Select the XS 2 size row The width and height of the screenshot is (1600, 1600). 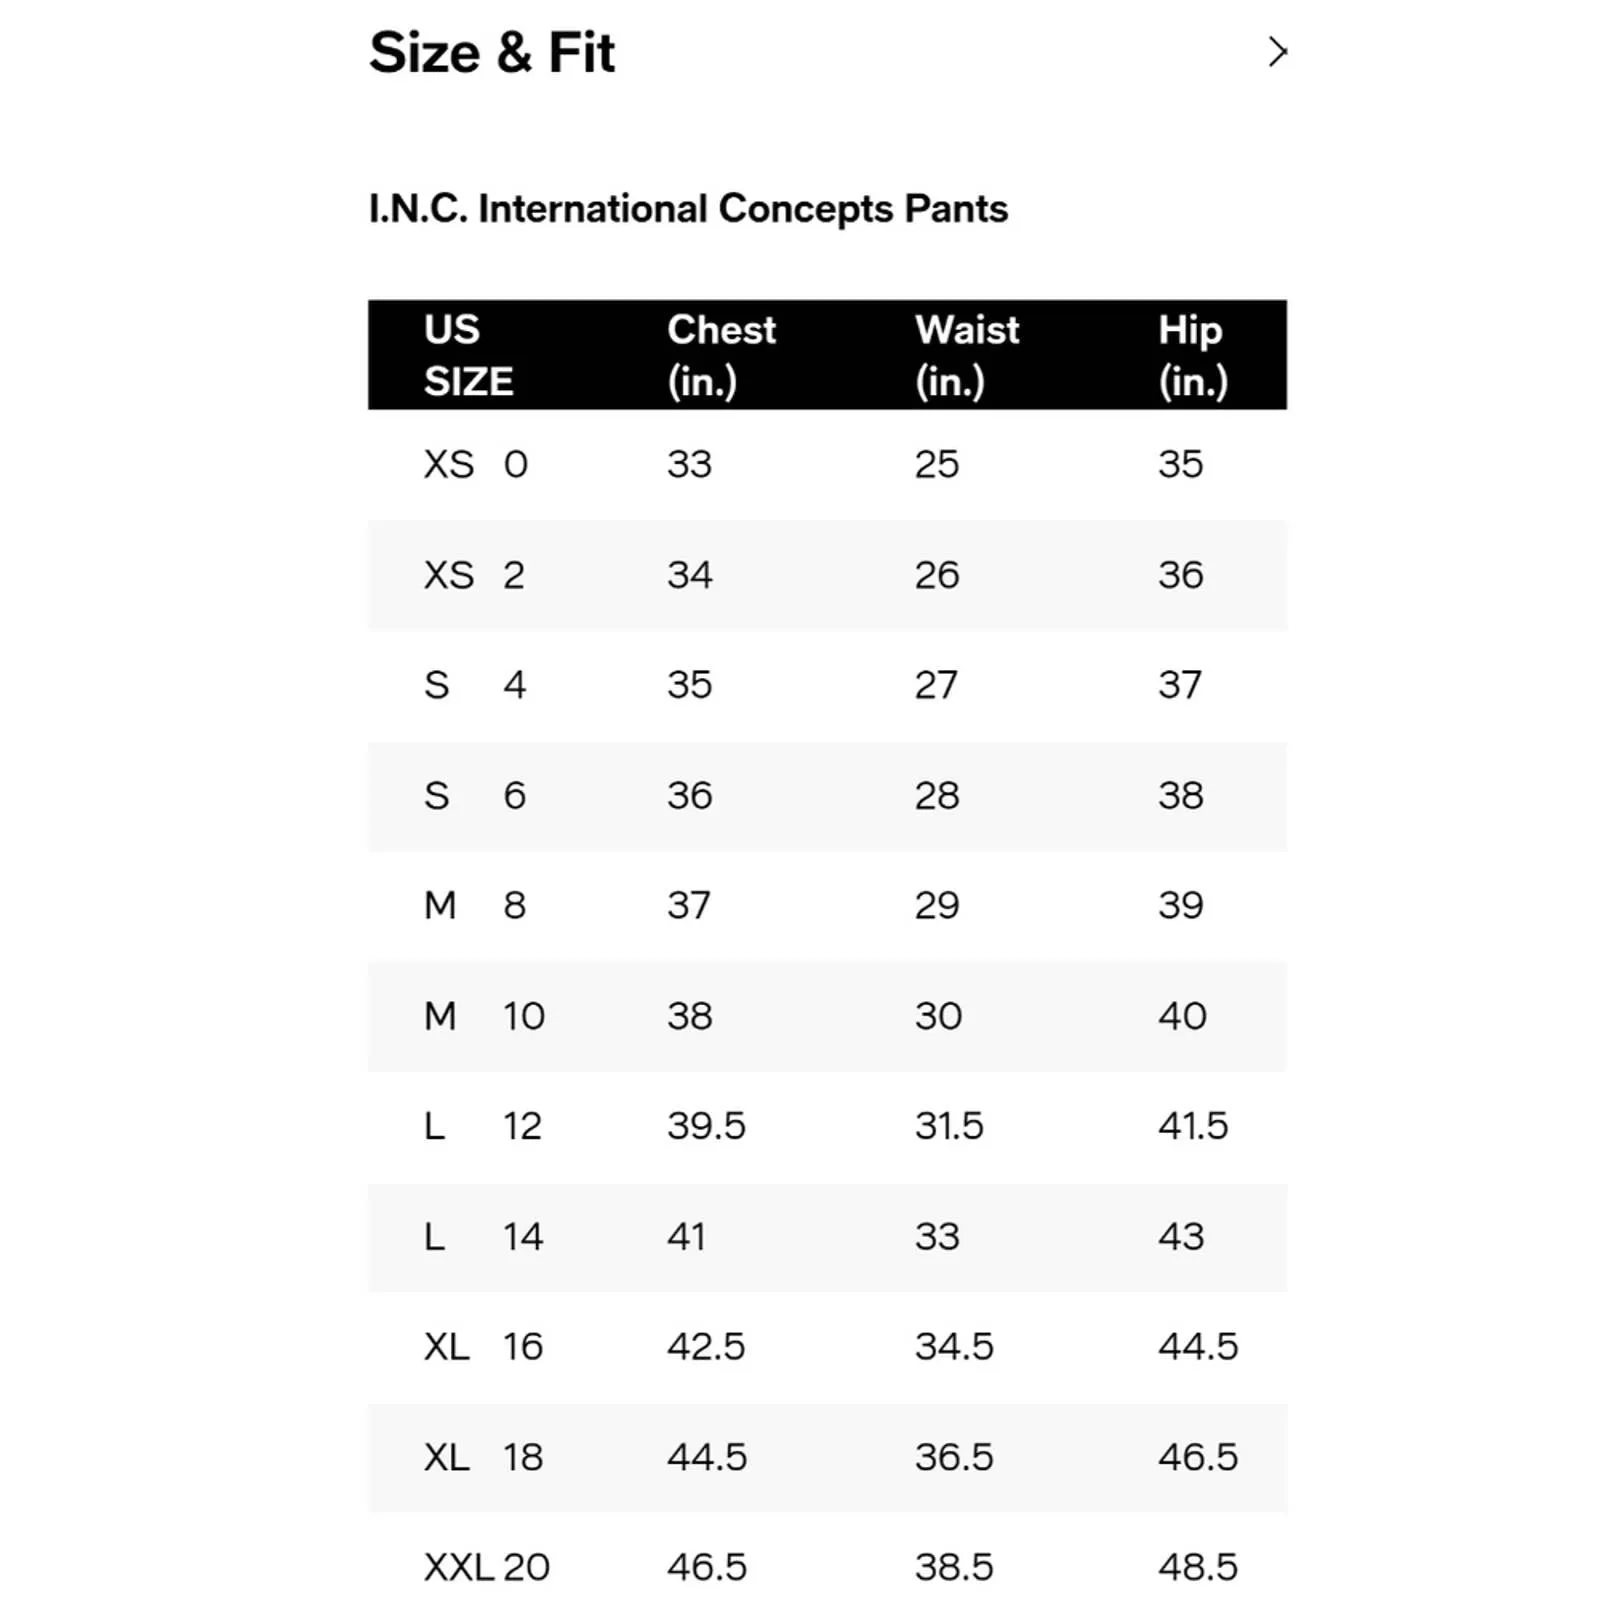[474, 575]
